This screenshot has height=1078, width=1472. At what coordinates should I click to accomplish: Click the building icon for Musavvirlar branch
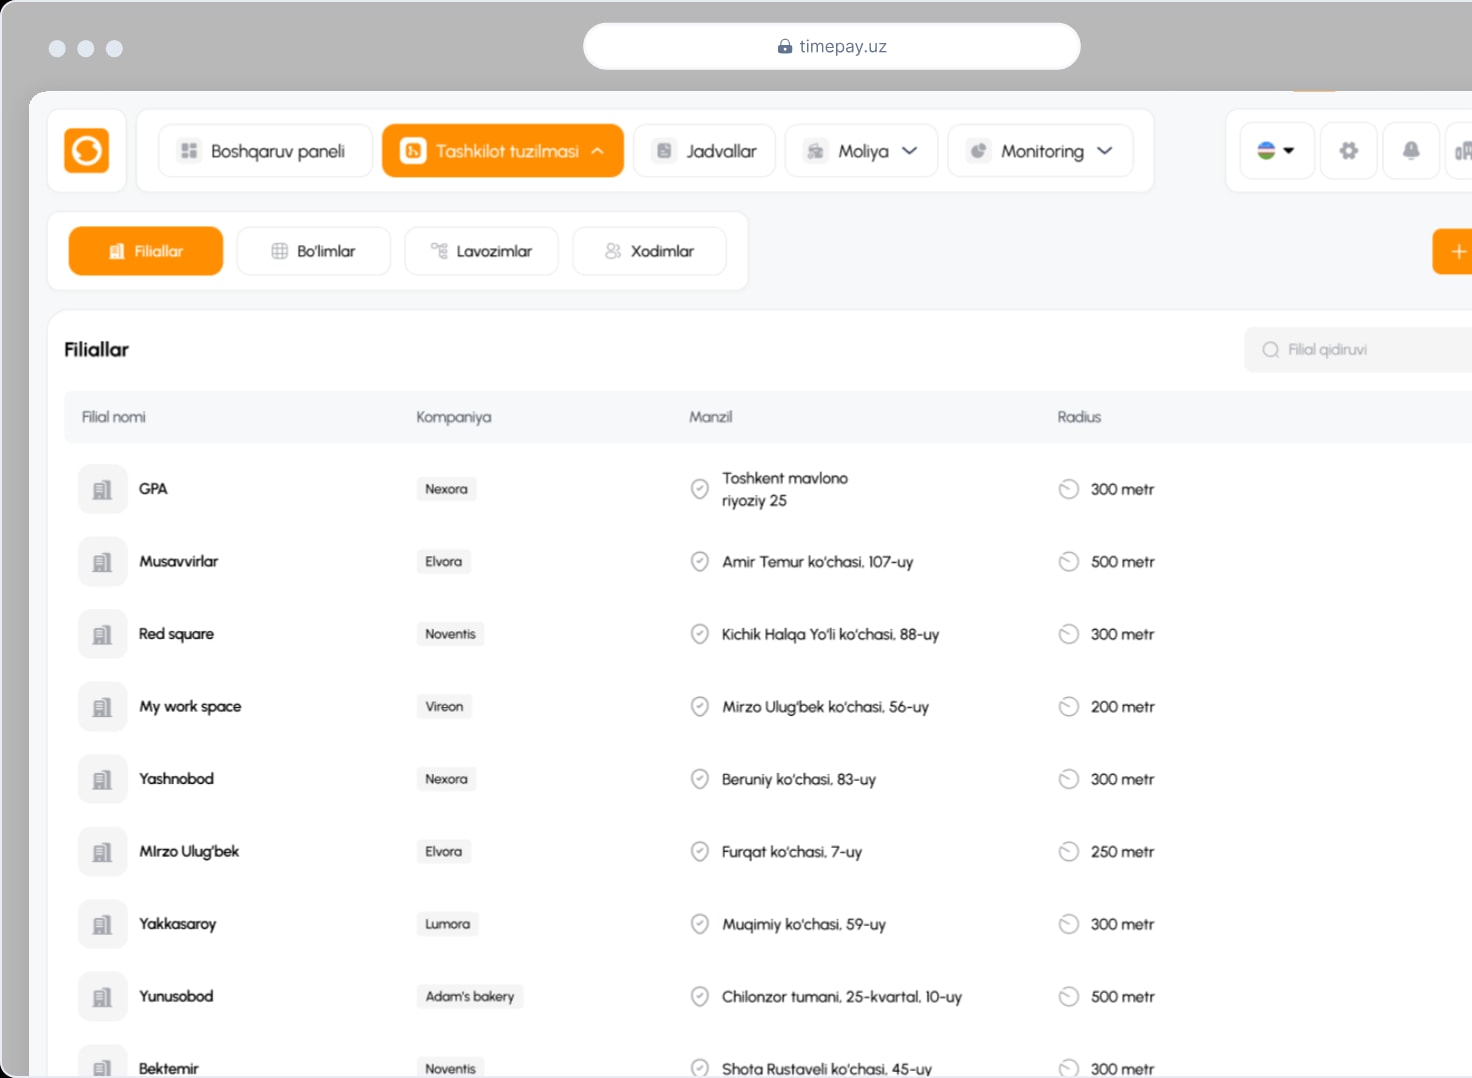[103, 562]
